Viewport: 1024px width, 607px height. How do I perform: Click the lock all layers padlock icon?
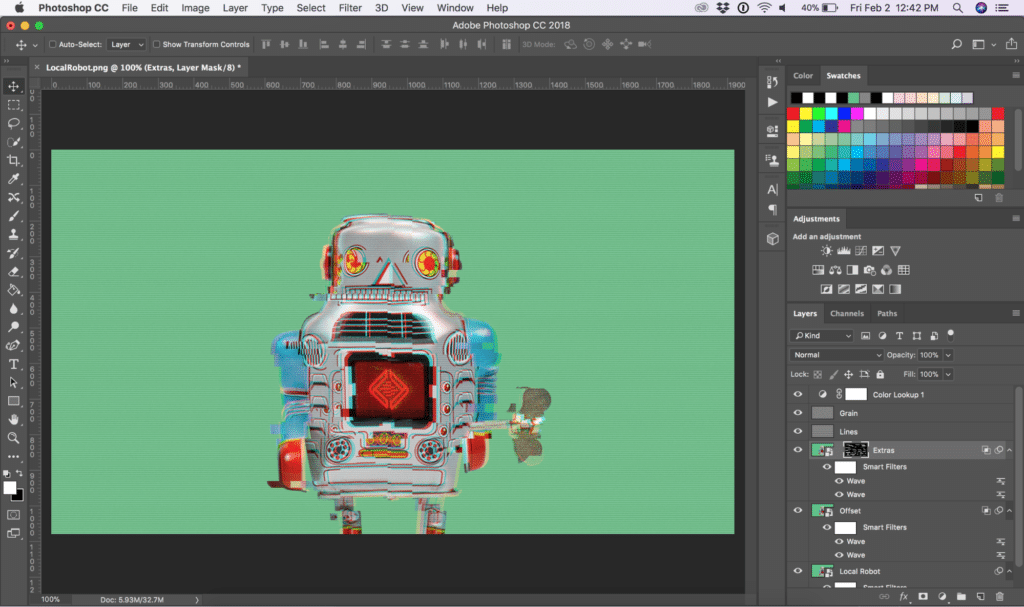880,374
